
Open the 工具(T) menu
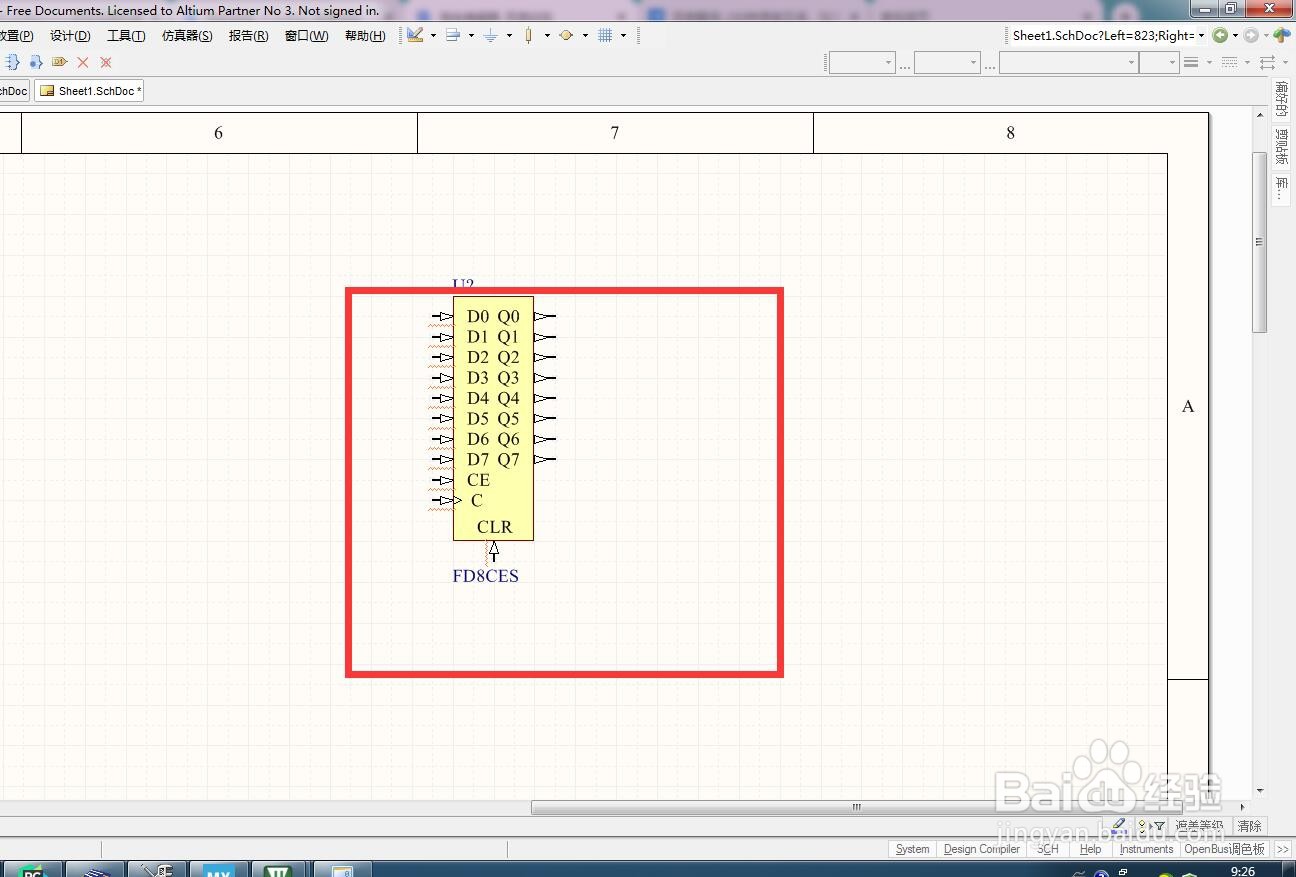(126, 36)
